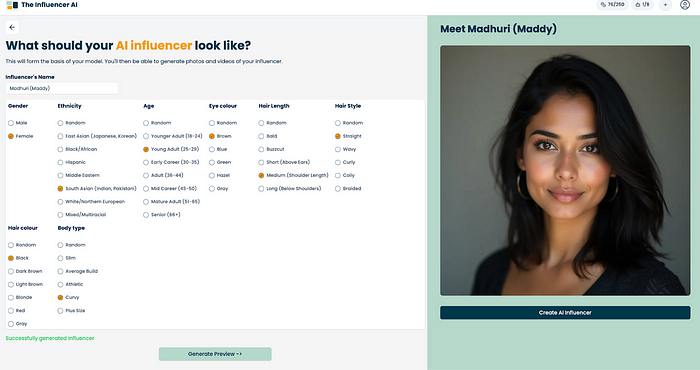Select Young Adult (25-29) age

click(171, 149)
